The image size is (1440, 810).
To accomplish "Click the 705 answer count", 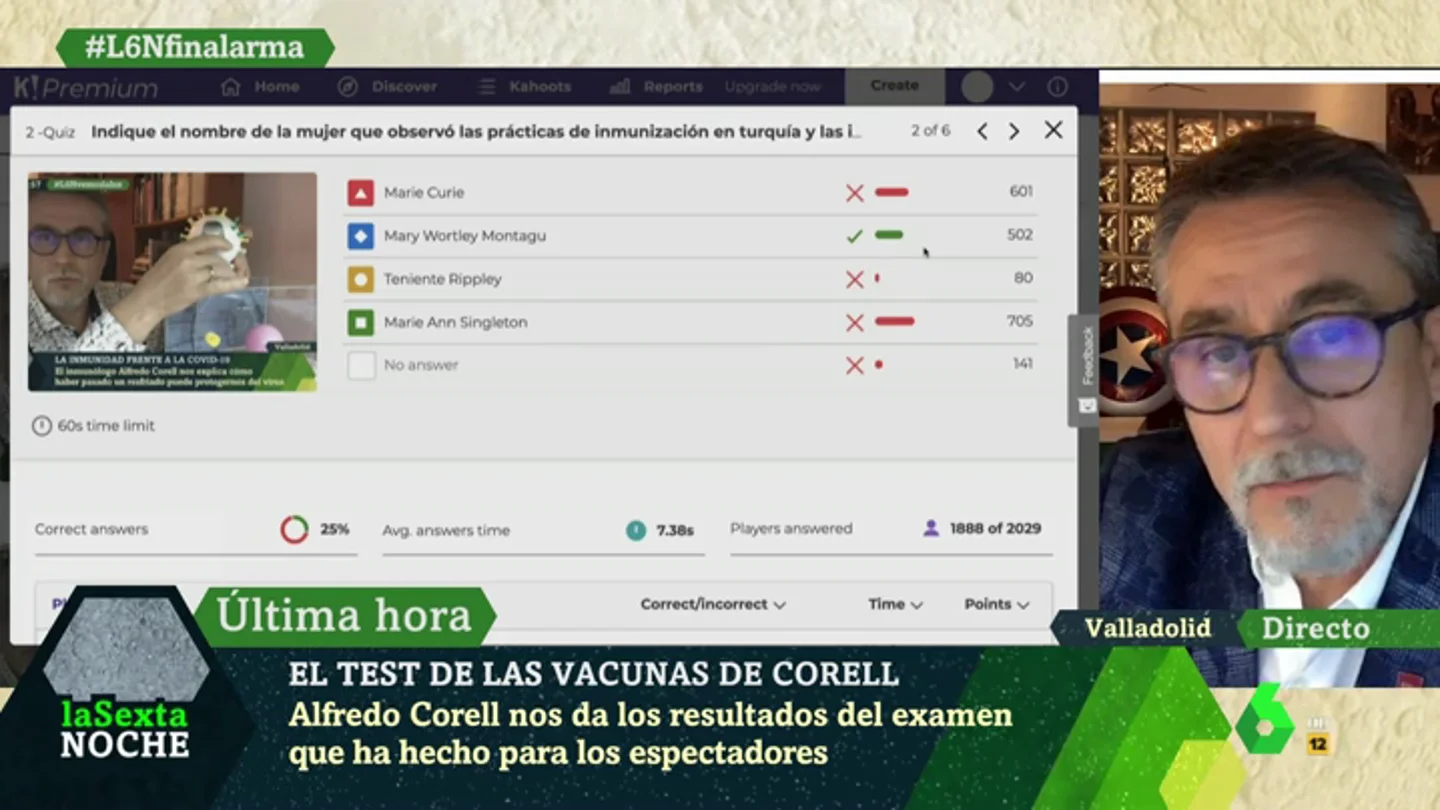I will coord(1020,320).
